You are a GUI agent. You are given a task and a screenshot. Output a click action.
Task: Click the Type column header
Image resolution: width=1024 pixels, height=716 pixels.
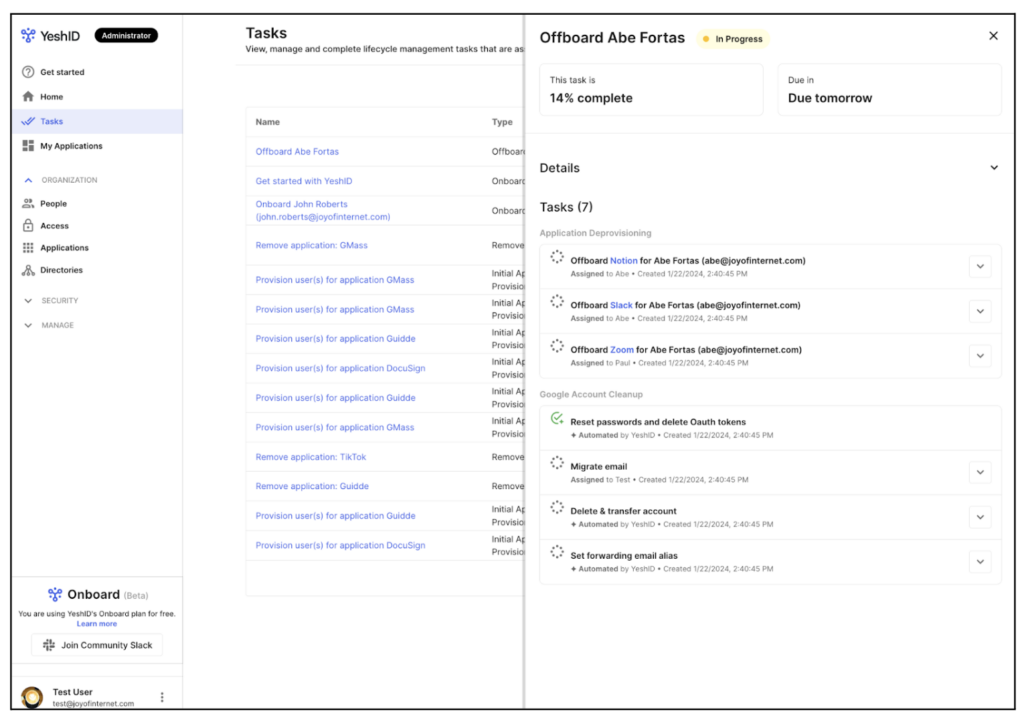tap(502, 122)
